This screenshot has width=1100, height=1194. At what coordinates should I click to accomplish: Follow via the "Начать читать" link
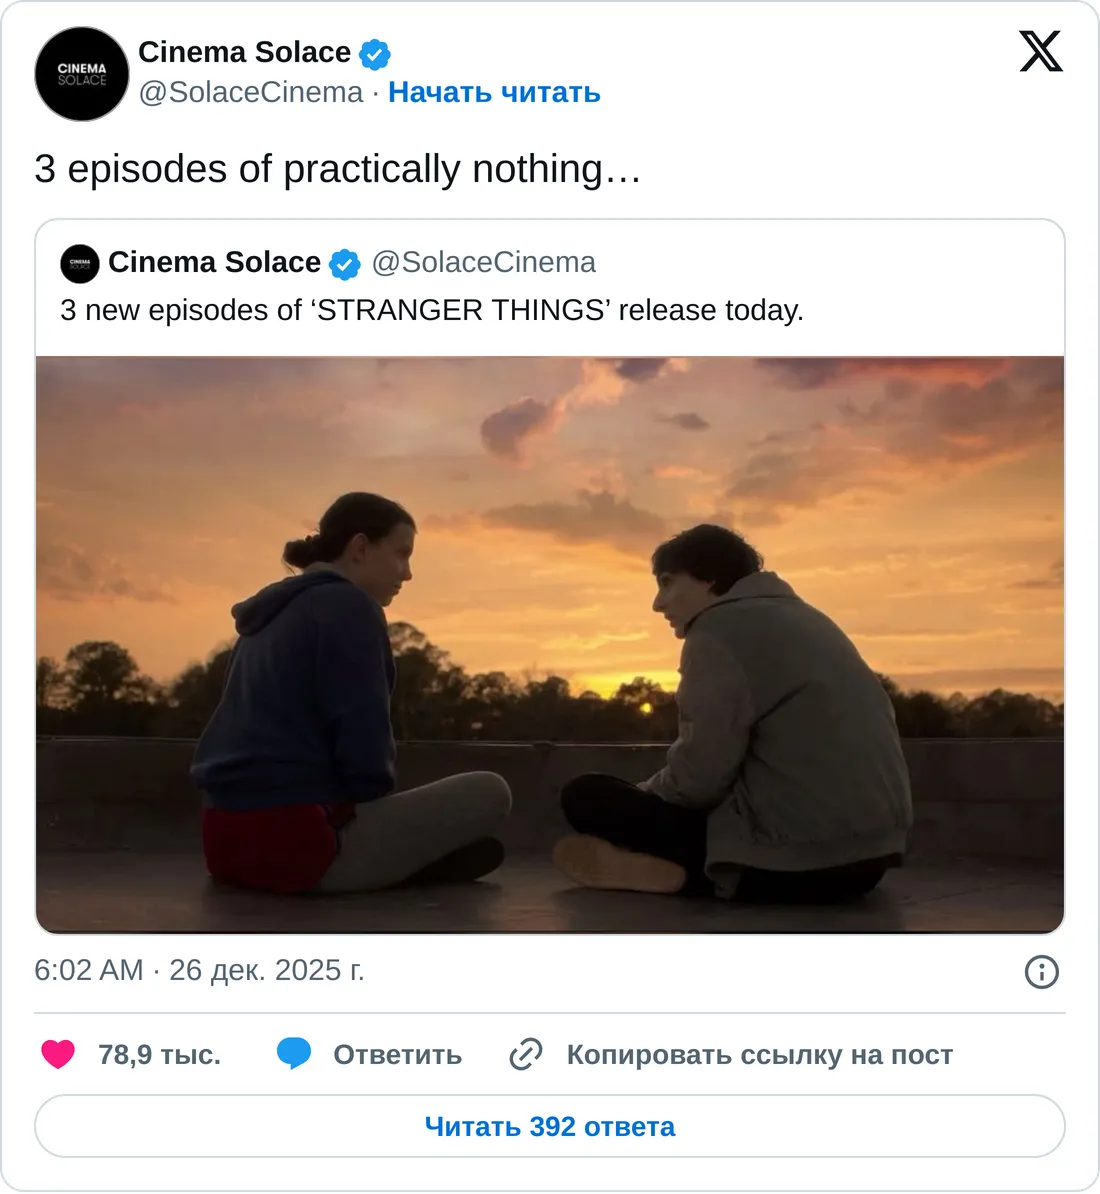(x=494, y=92)
